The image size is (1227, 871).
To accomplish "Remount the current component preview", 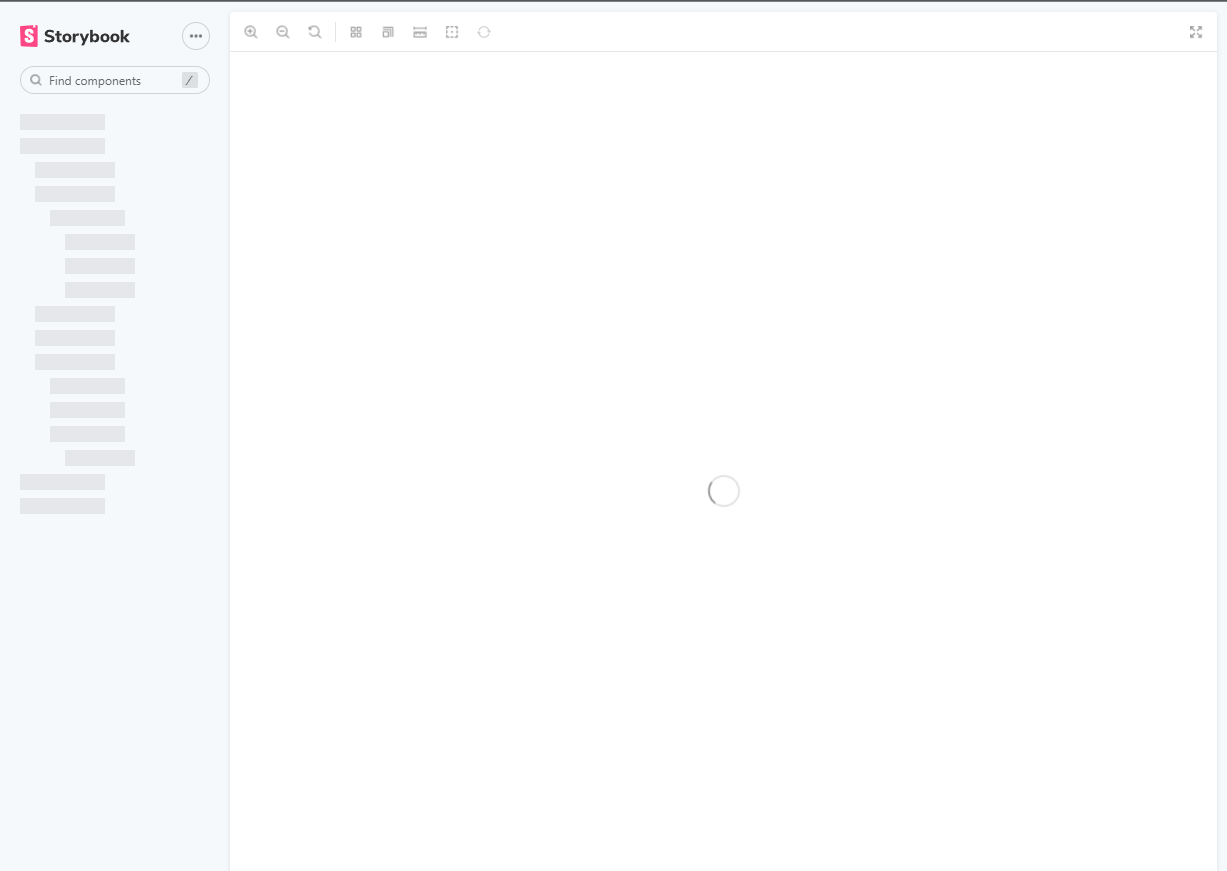I will pyautogui.click(x=484, y=31).
